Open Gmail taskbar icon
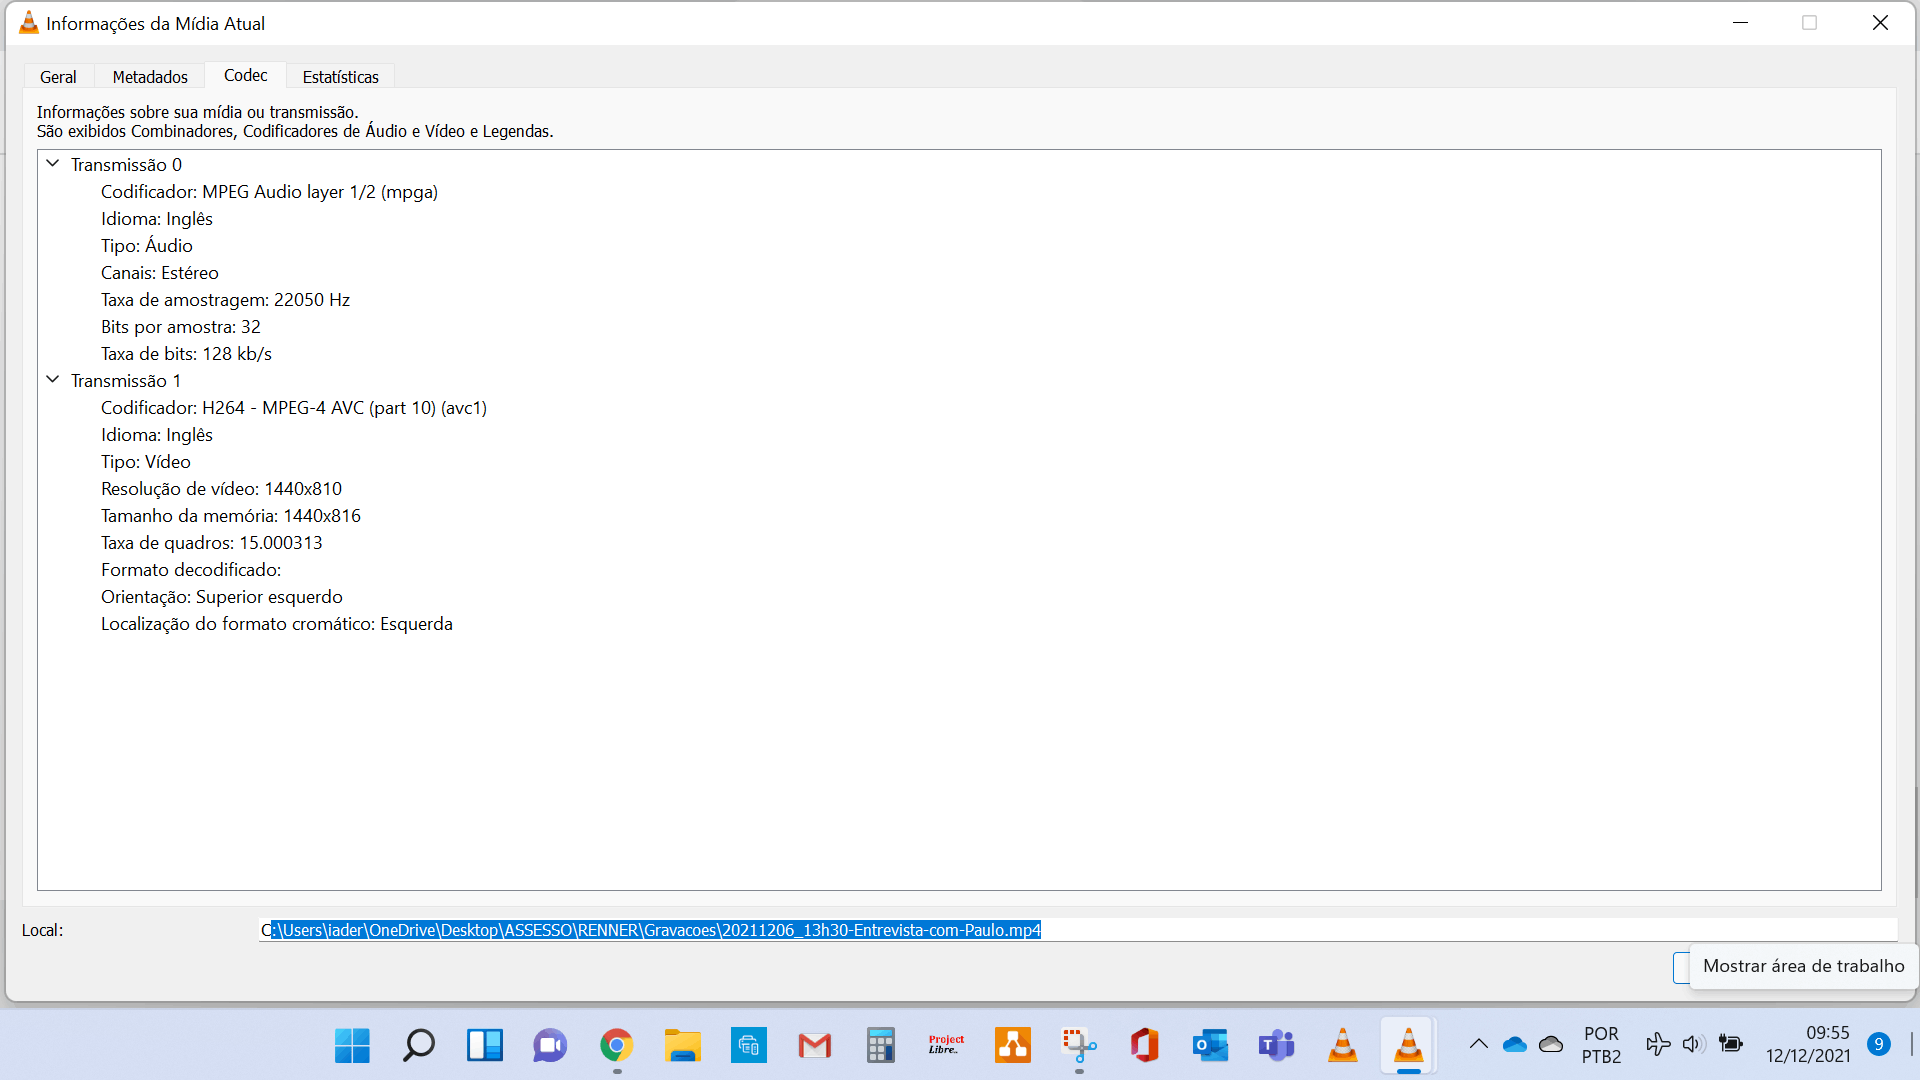 pos(814,1046)
